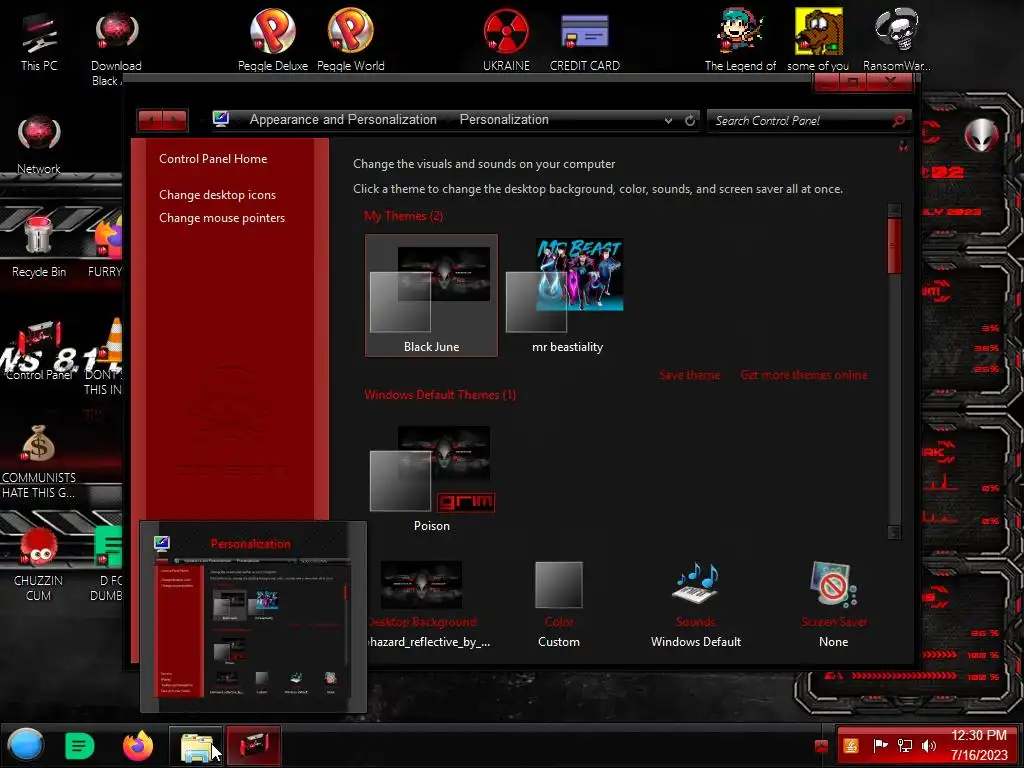
Task: Open This PC desktop icon
Action: pos(39,40)
